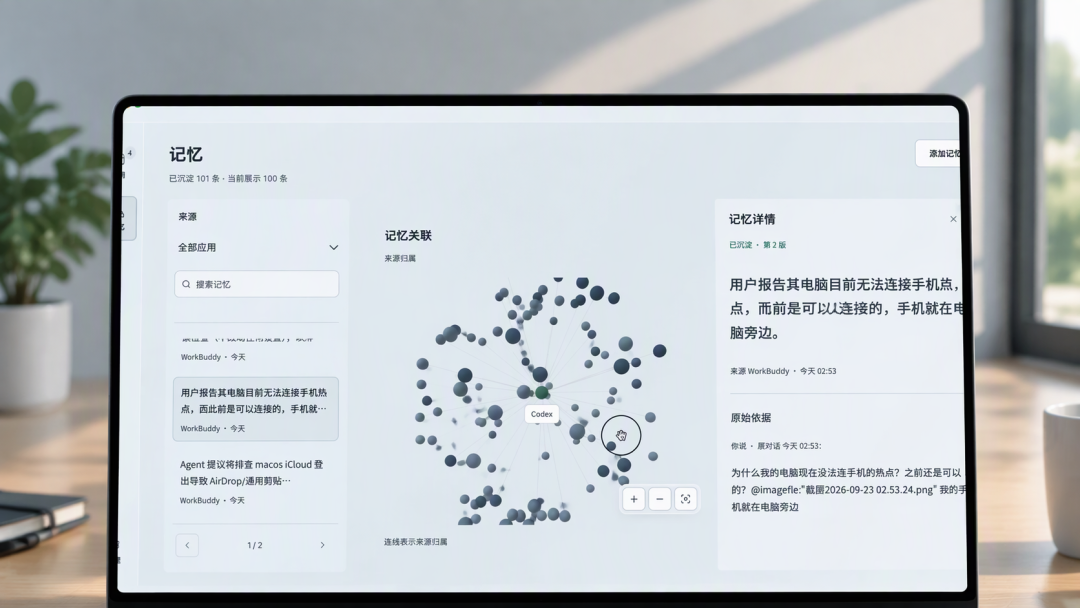This screenshot has height=608, width=1080.
Task: Click the search magnifier icon
Action: point(186,284)
